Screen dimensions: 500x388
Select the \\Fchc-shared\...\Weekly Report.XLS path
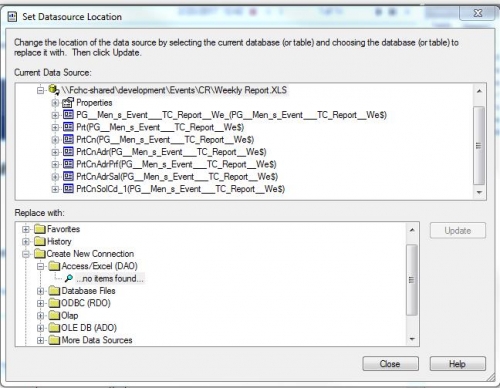174,90
